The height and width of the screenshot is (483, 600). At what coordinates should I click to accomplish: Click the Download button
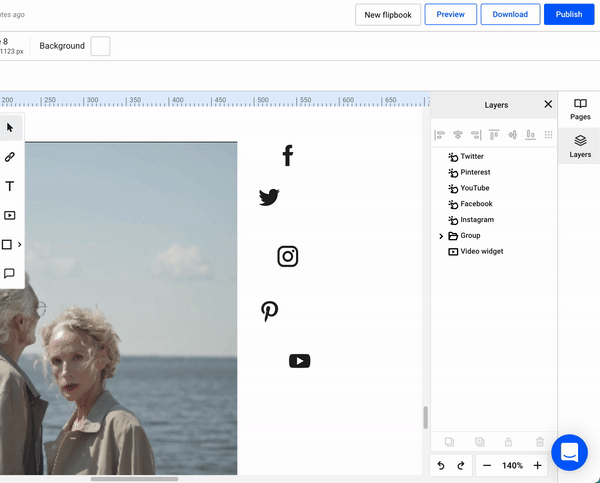(x=510, y=15)
